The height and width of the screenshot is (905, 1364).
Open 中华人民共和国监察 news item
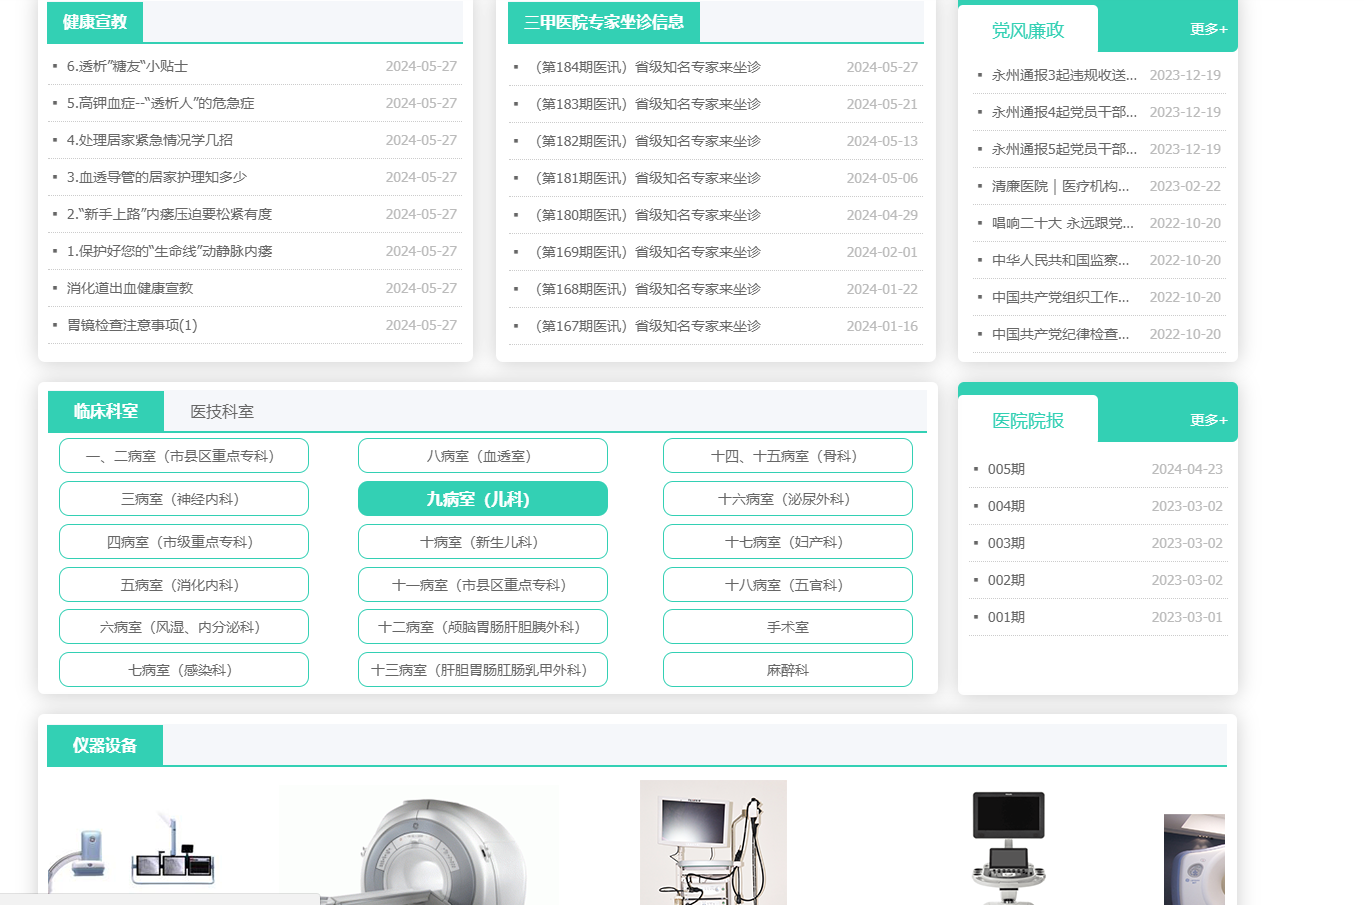click(x=1060, y=261)
